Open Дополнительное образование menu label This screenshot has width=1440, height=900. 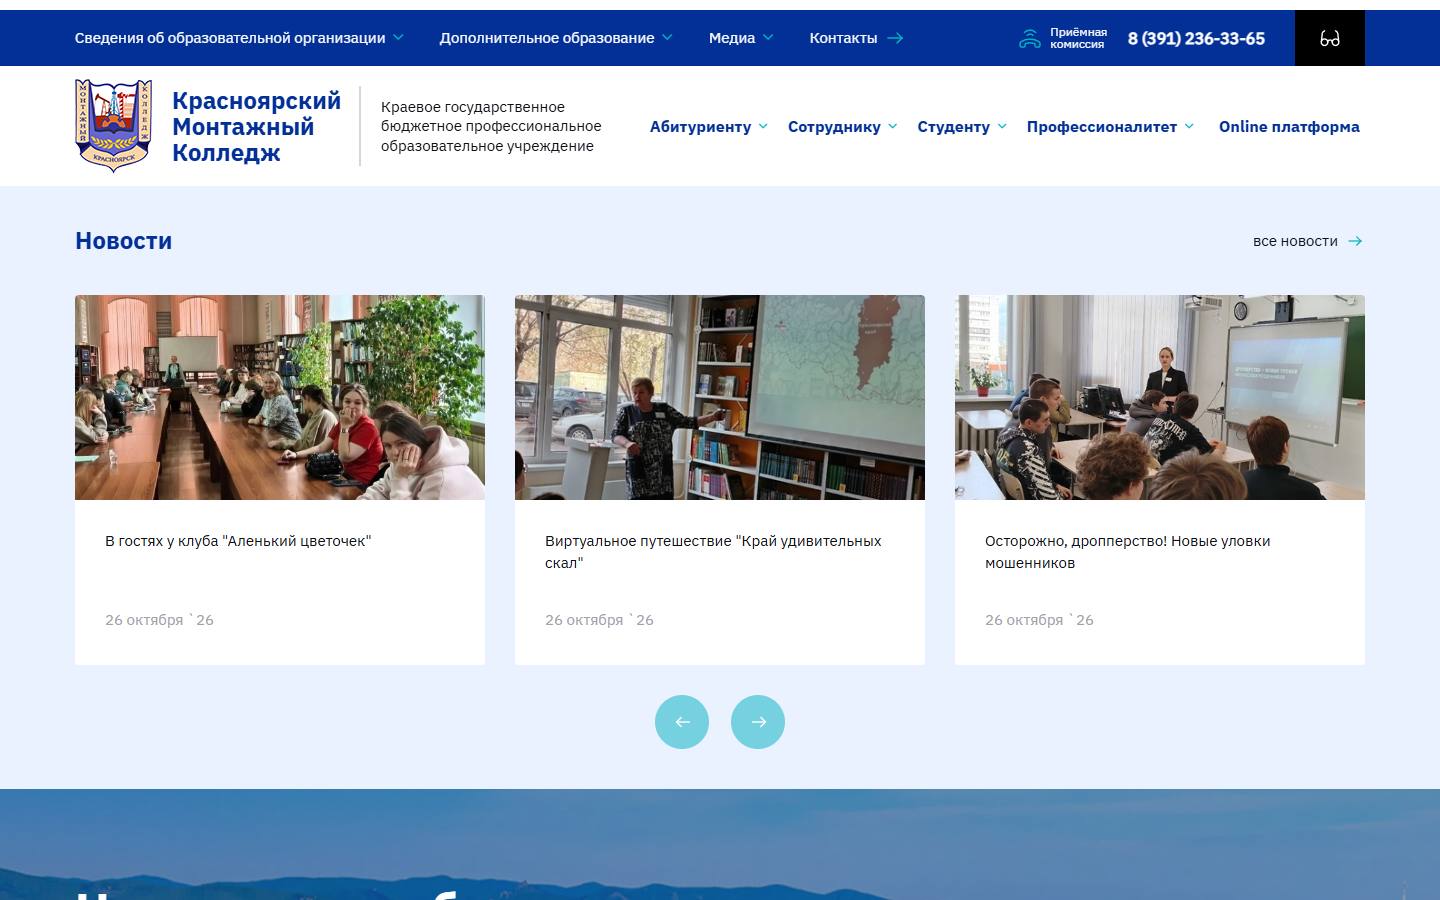coord(547,38)
